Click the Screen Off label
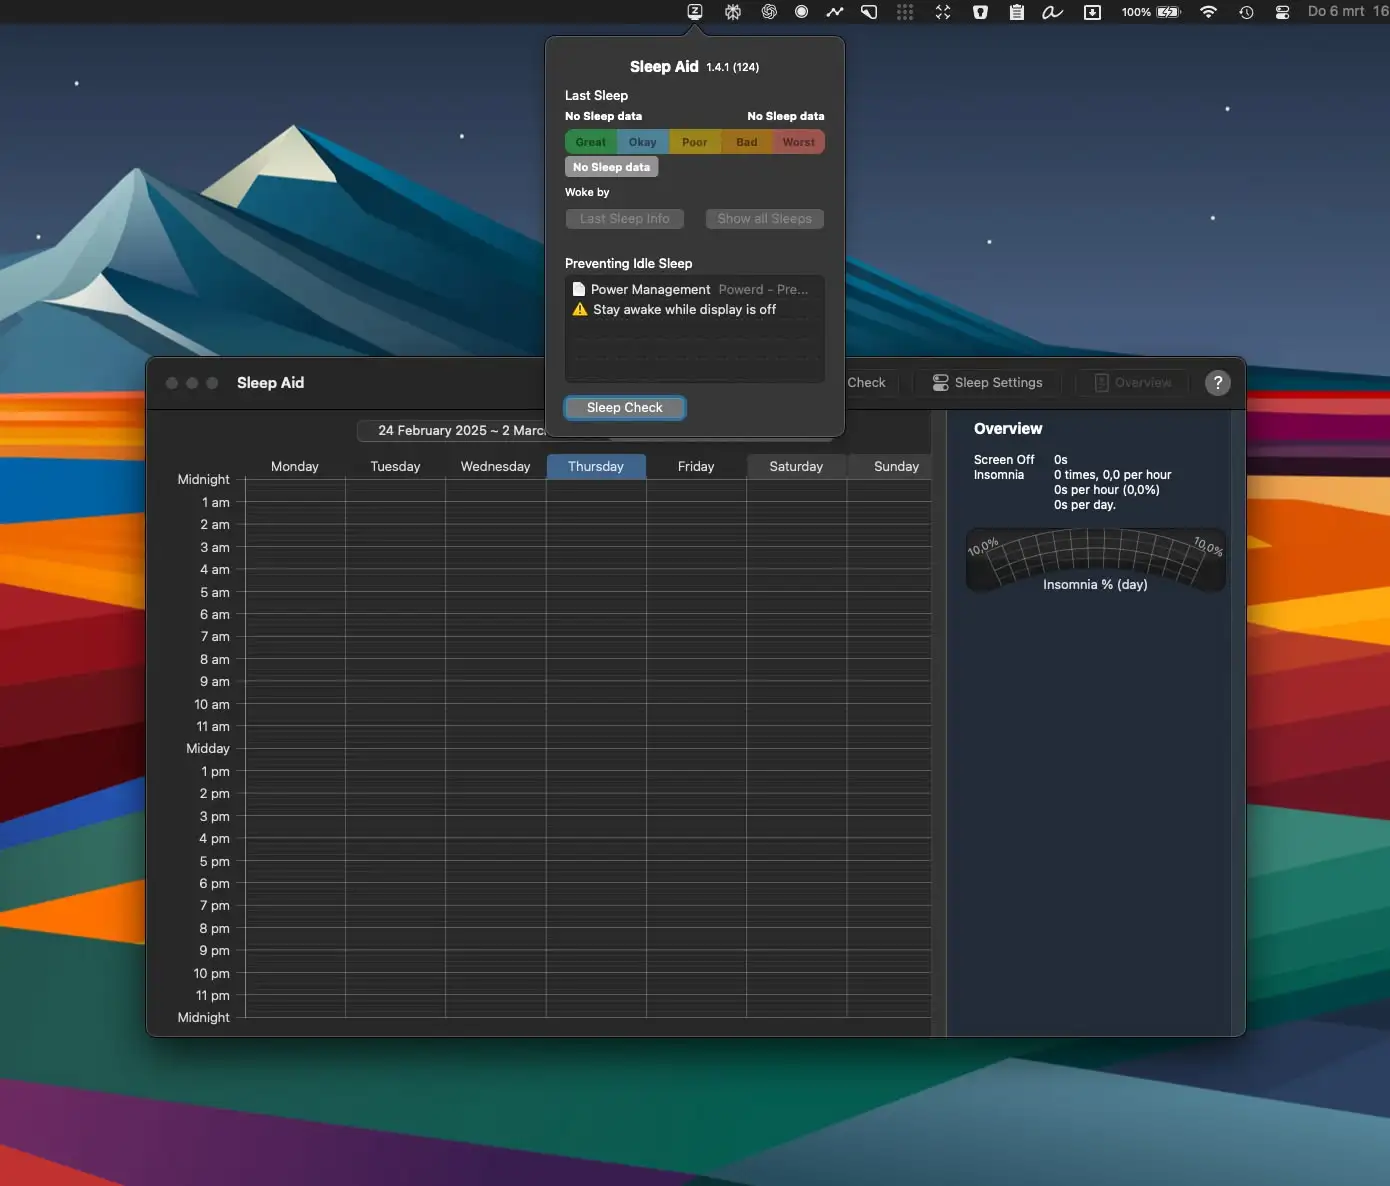 (1004, 460)
